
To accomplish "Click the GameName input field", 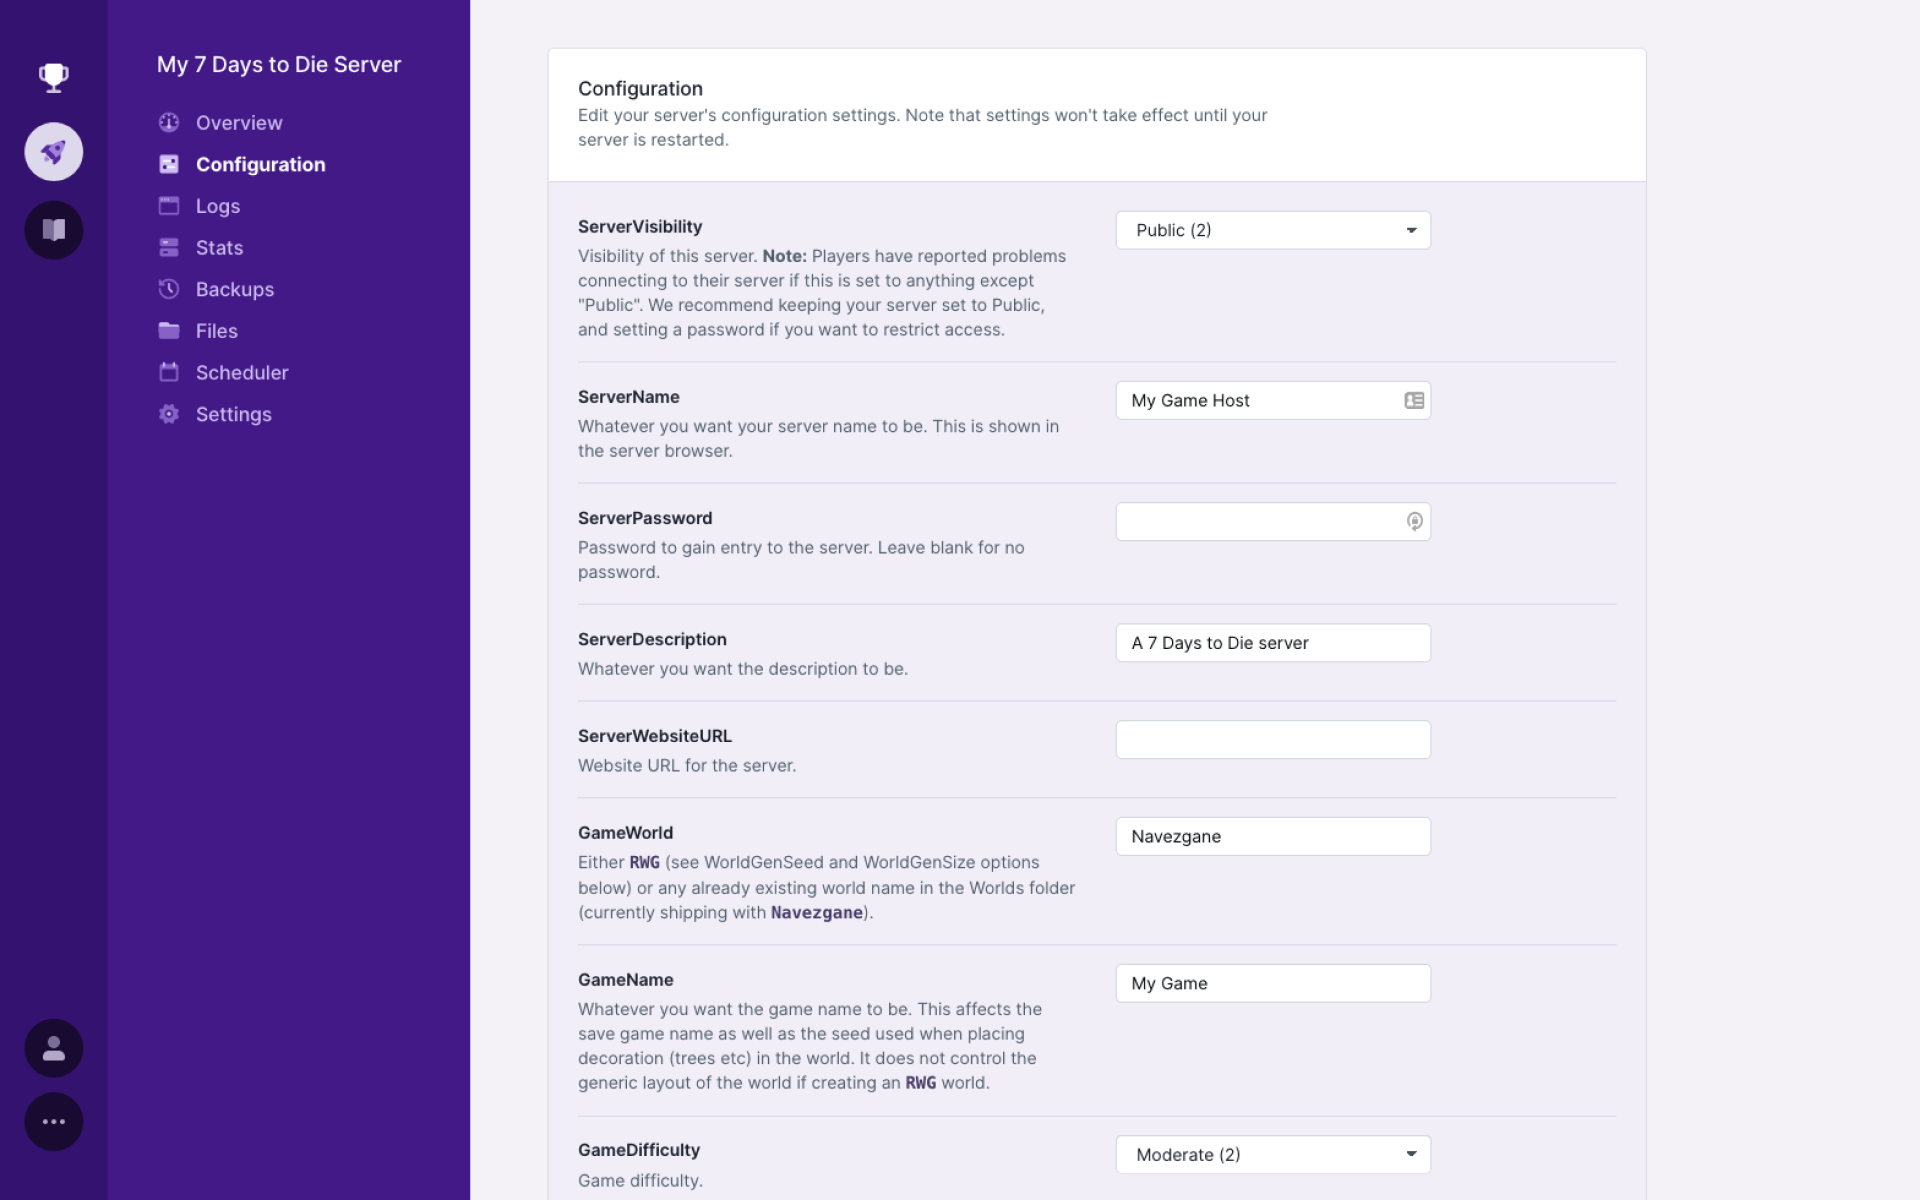I will 1273,983.
